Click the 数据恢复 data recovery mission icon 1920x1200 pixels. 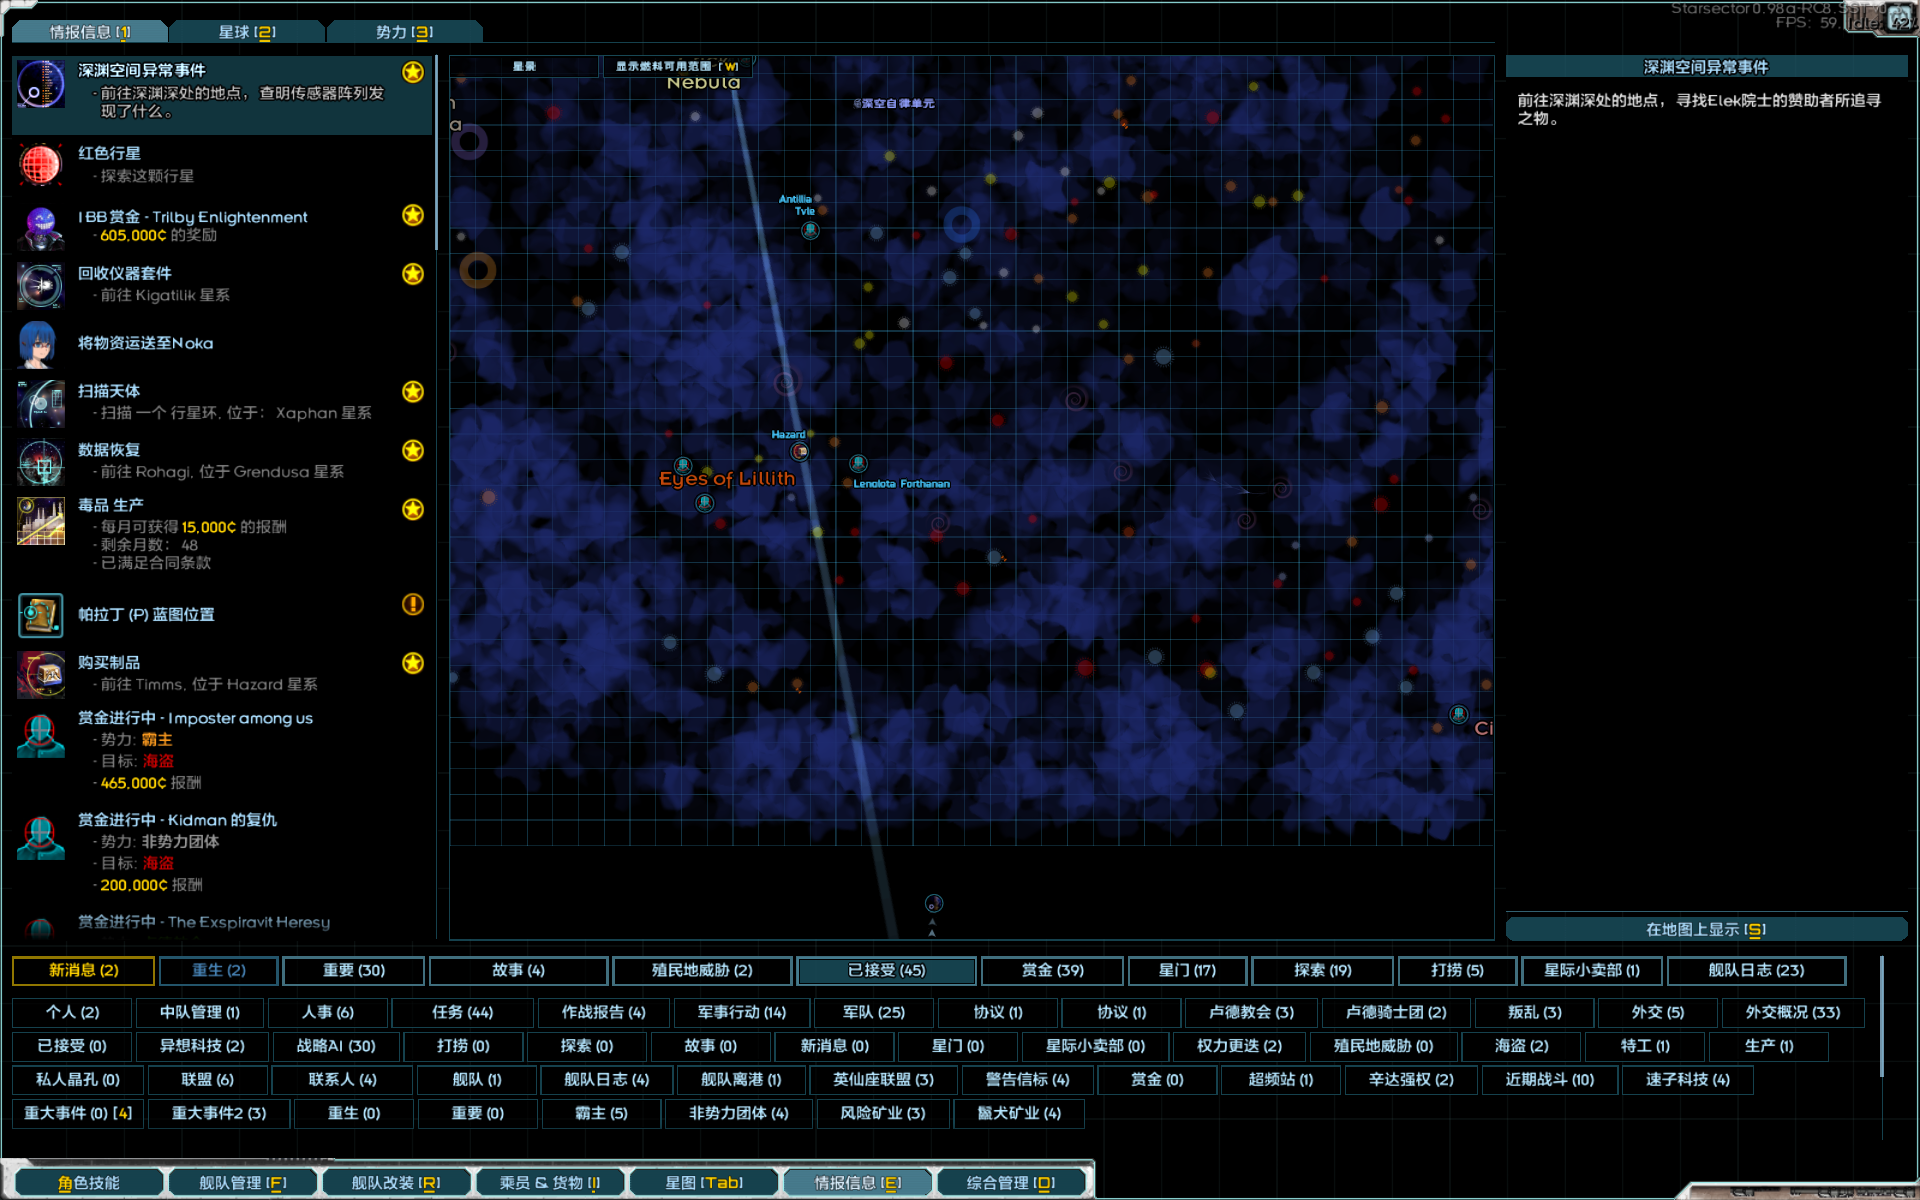tap(40, 462)
